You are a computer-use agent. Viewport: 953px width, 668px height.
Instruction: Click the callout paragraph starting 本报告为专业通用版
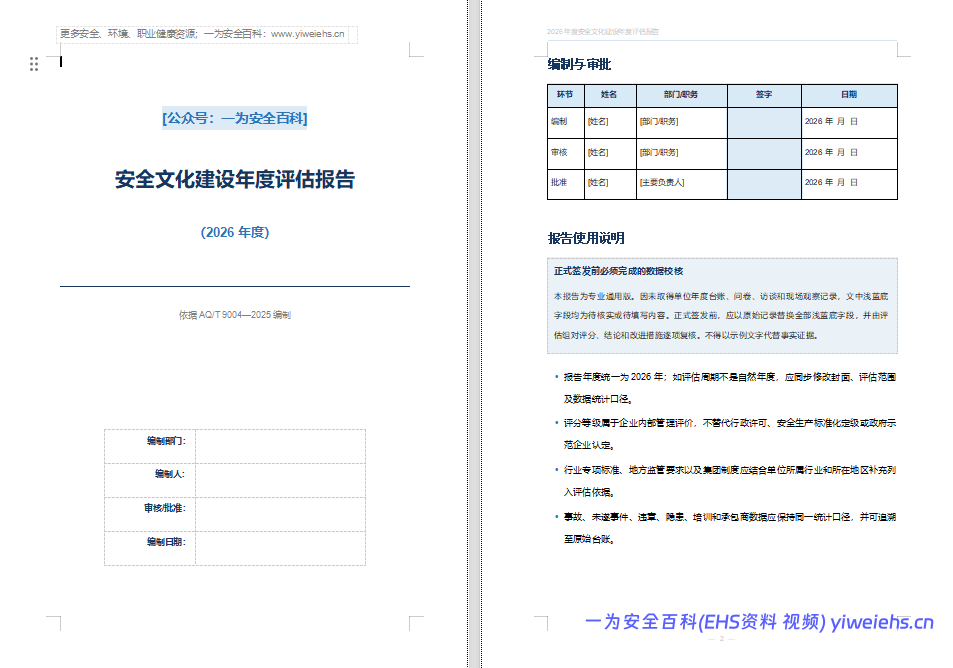pos(721,315)
